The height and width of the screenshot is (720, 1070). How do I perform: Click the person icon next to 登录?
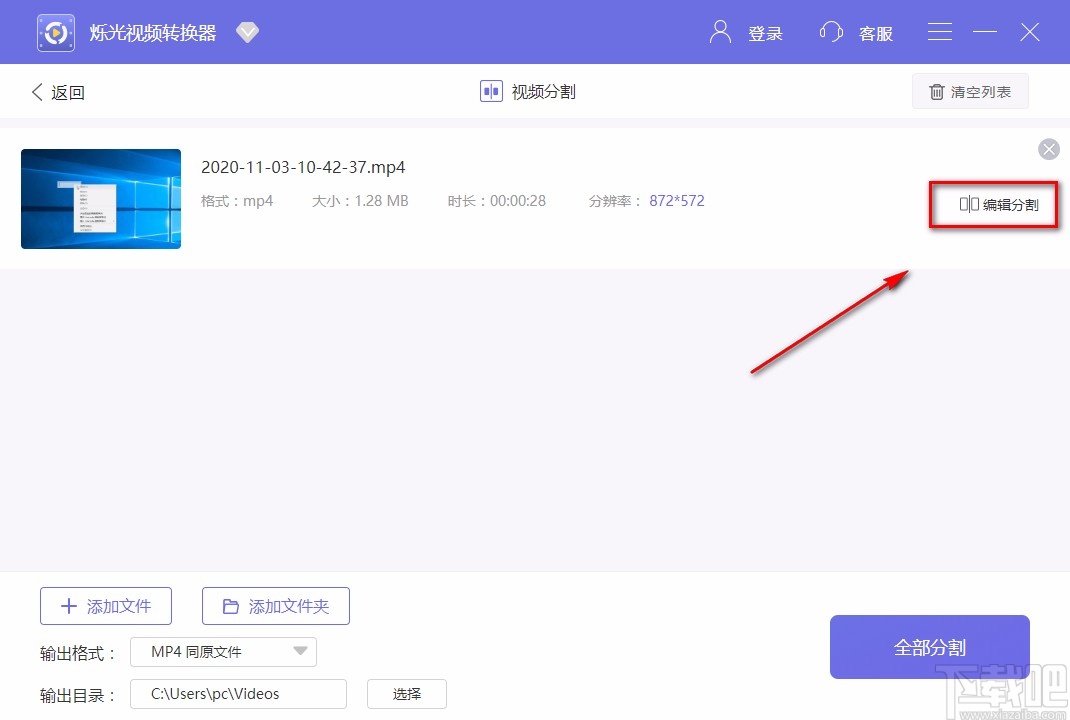point(719,31)
